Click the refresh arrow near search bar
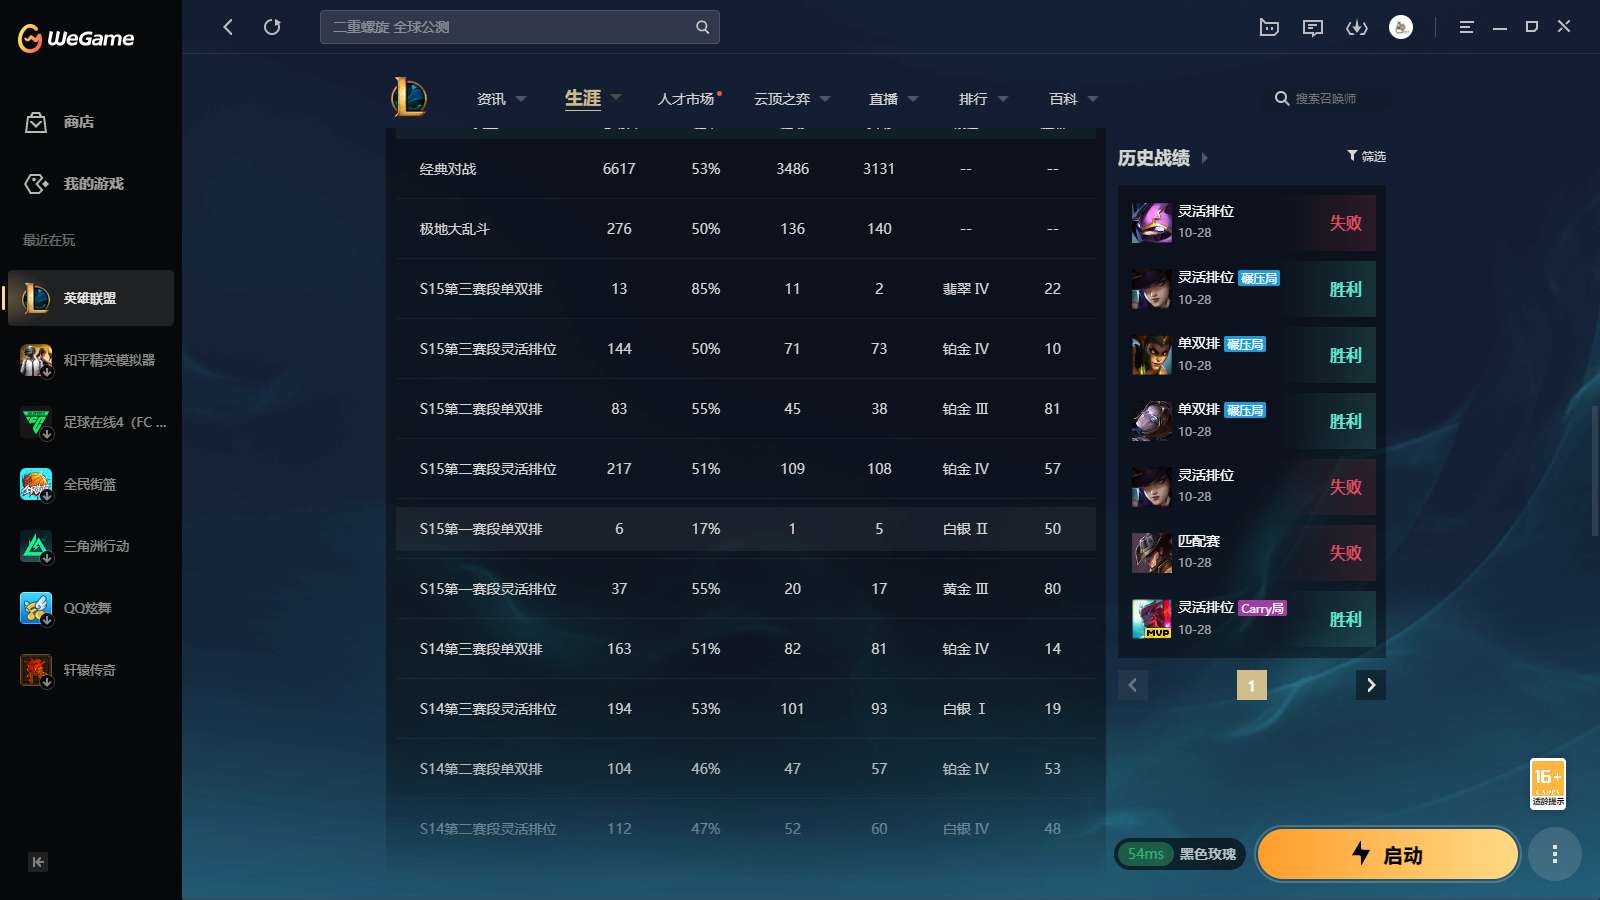Screen dimensions: 1600x900 click(272, 27)
